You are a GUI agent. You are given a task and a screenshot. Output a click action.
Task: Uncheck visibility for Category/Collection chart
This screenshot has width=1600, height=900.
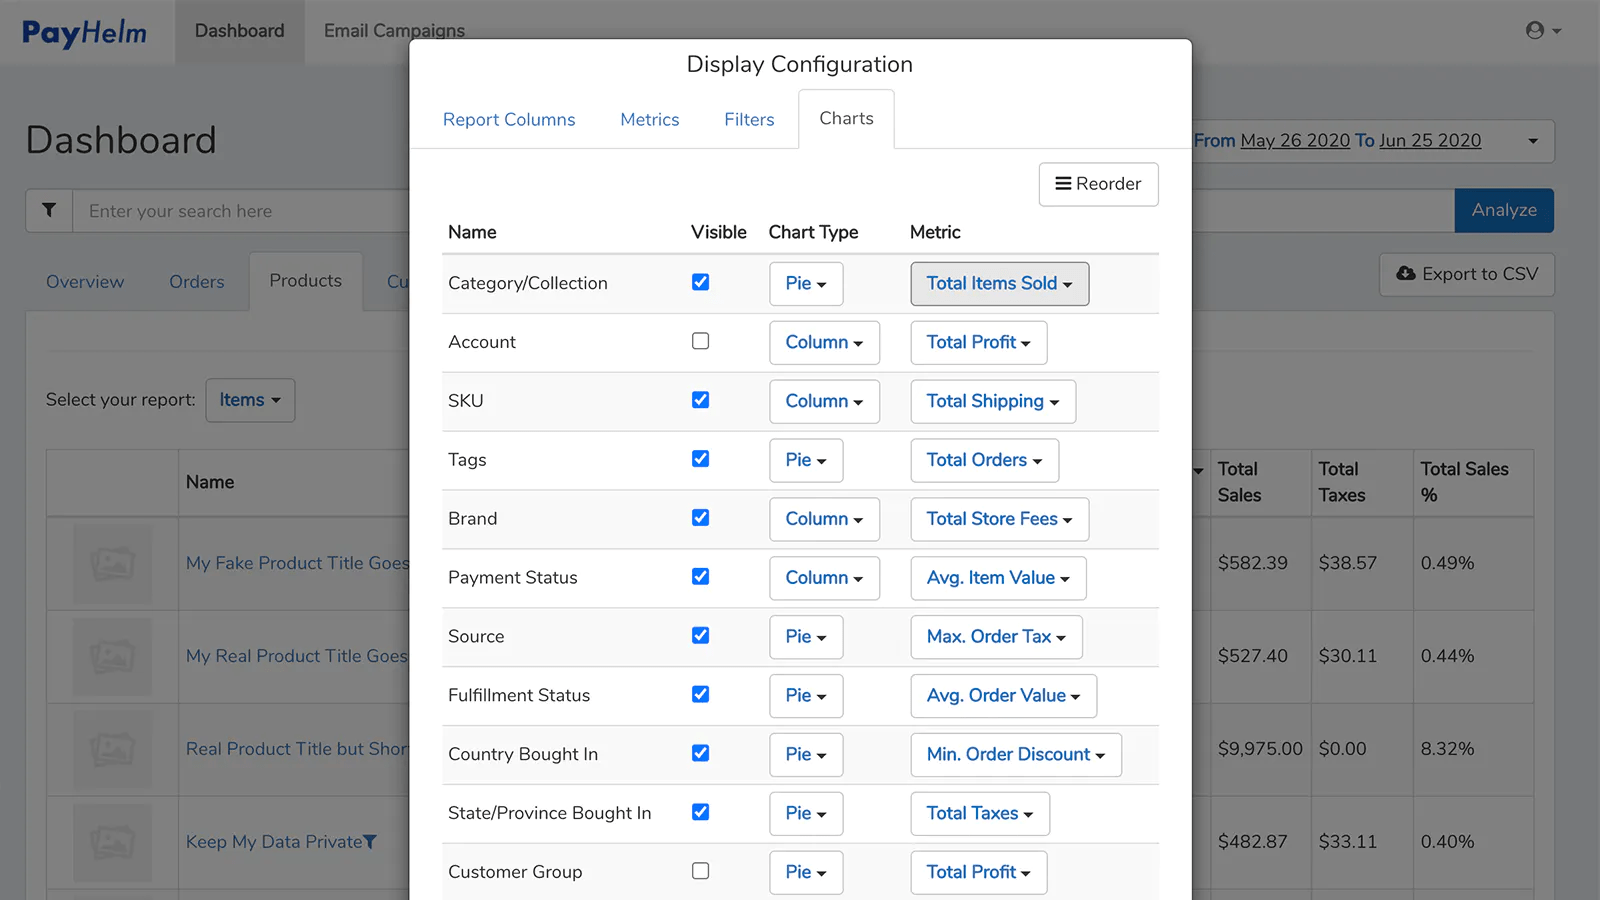pyautogui.click(x=700, y=283)
